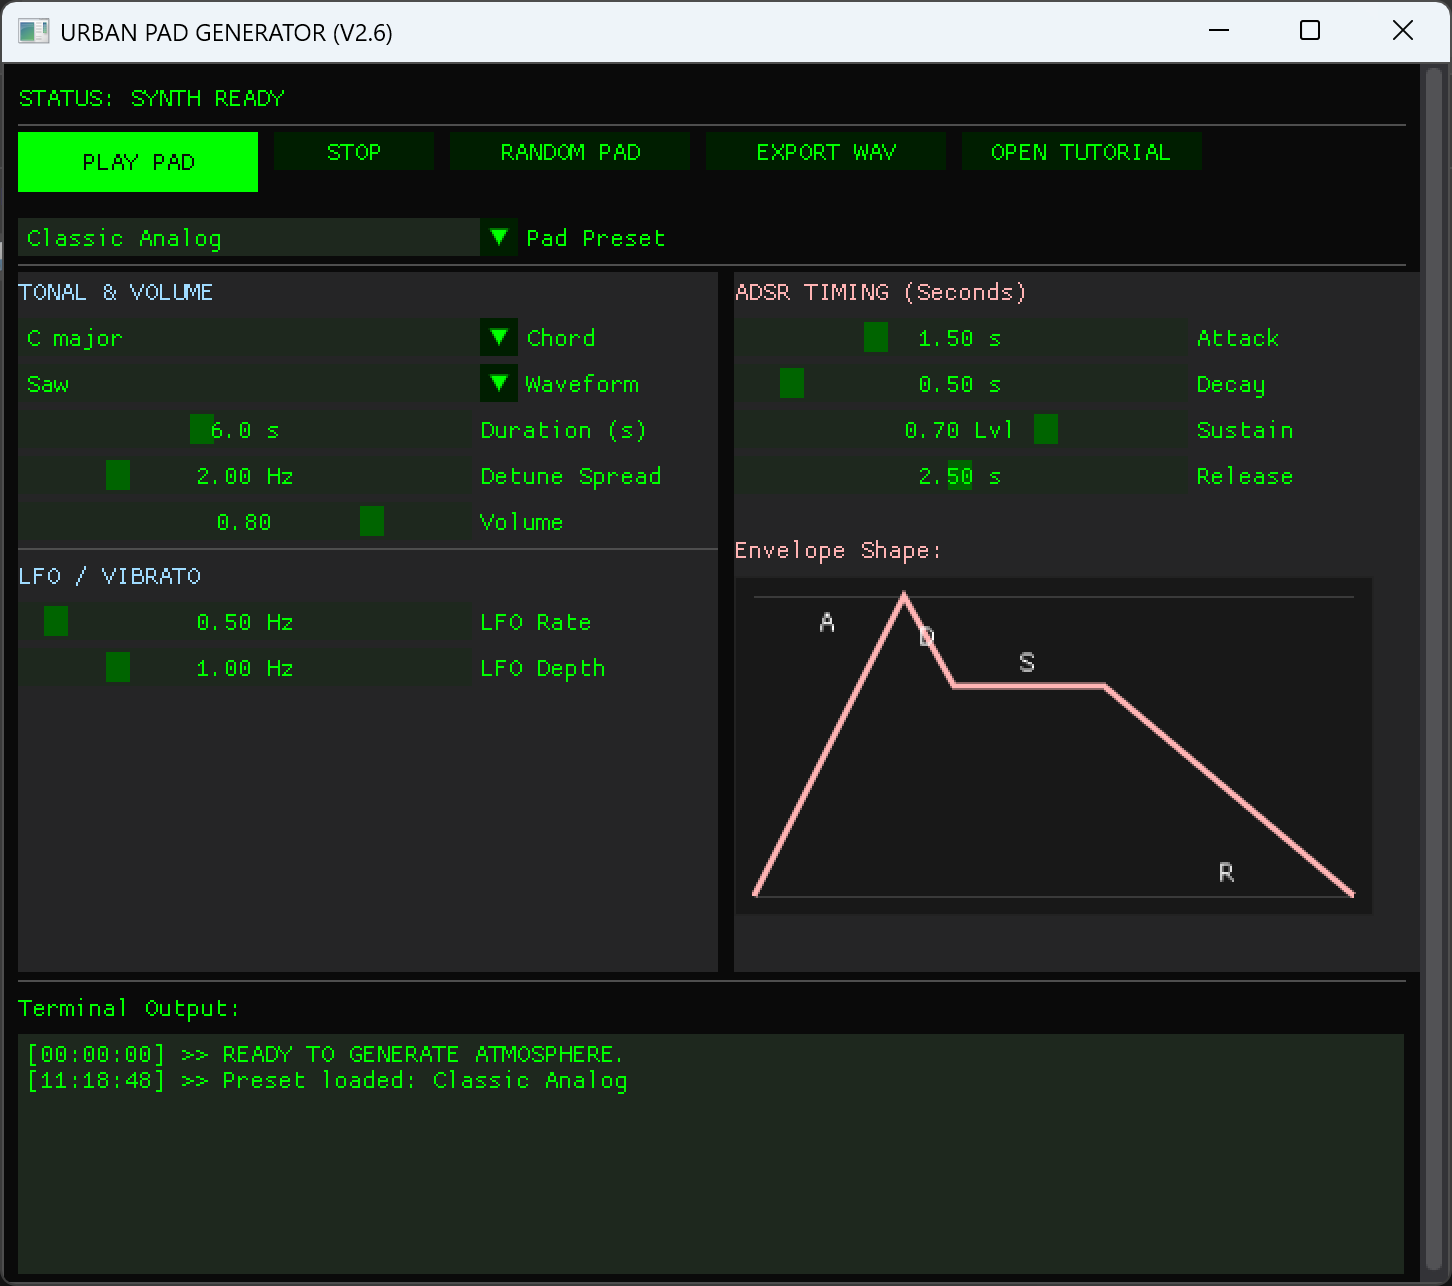Click the green arrow icon beside Pad Preset

[x=498, y=237]
